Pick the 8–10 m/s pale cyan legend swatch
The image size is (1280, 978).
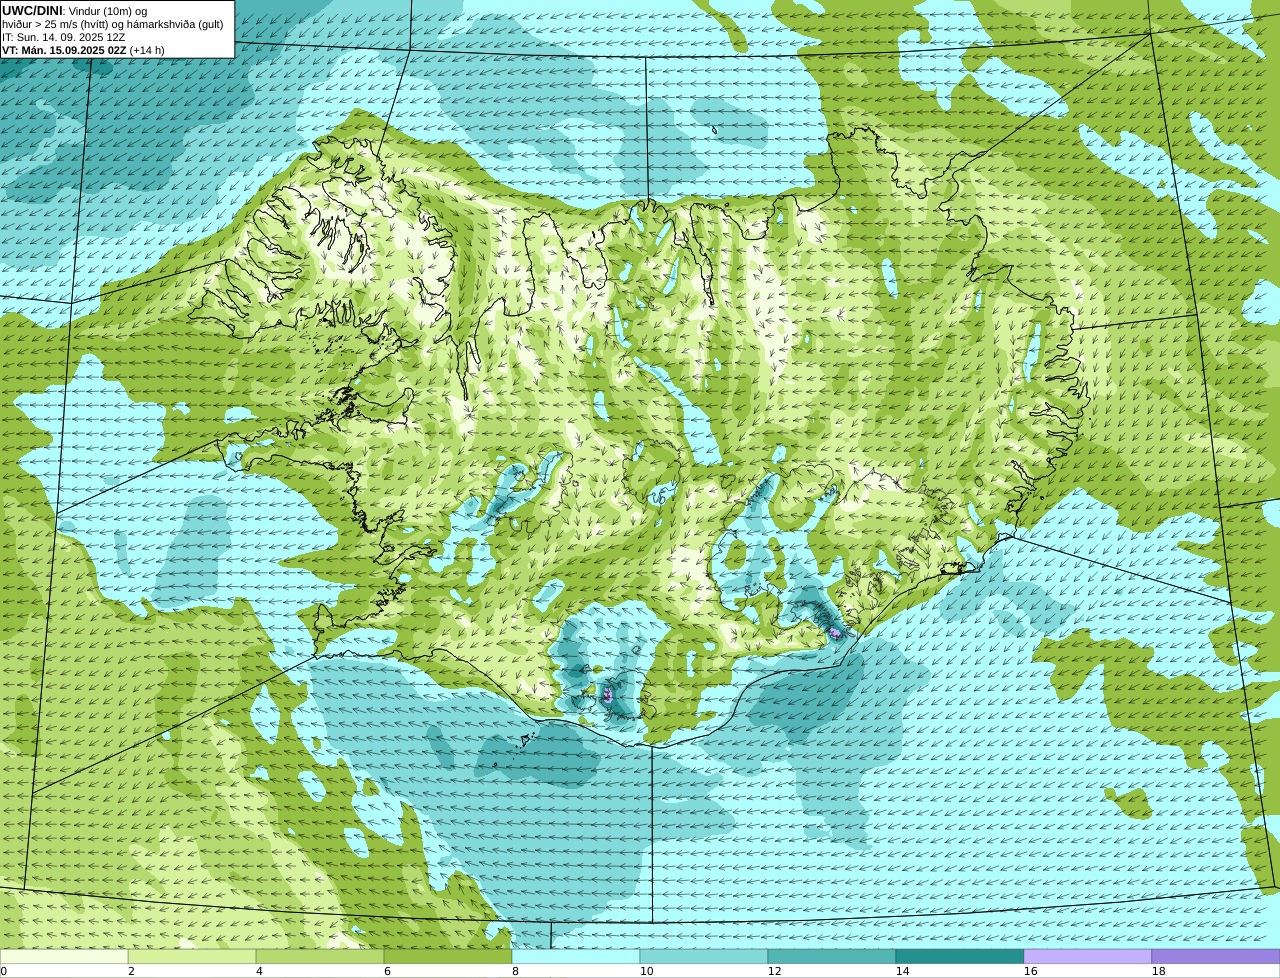(576, 956)
